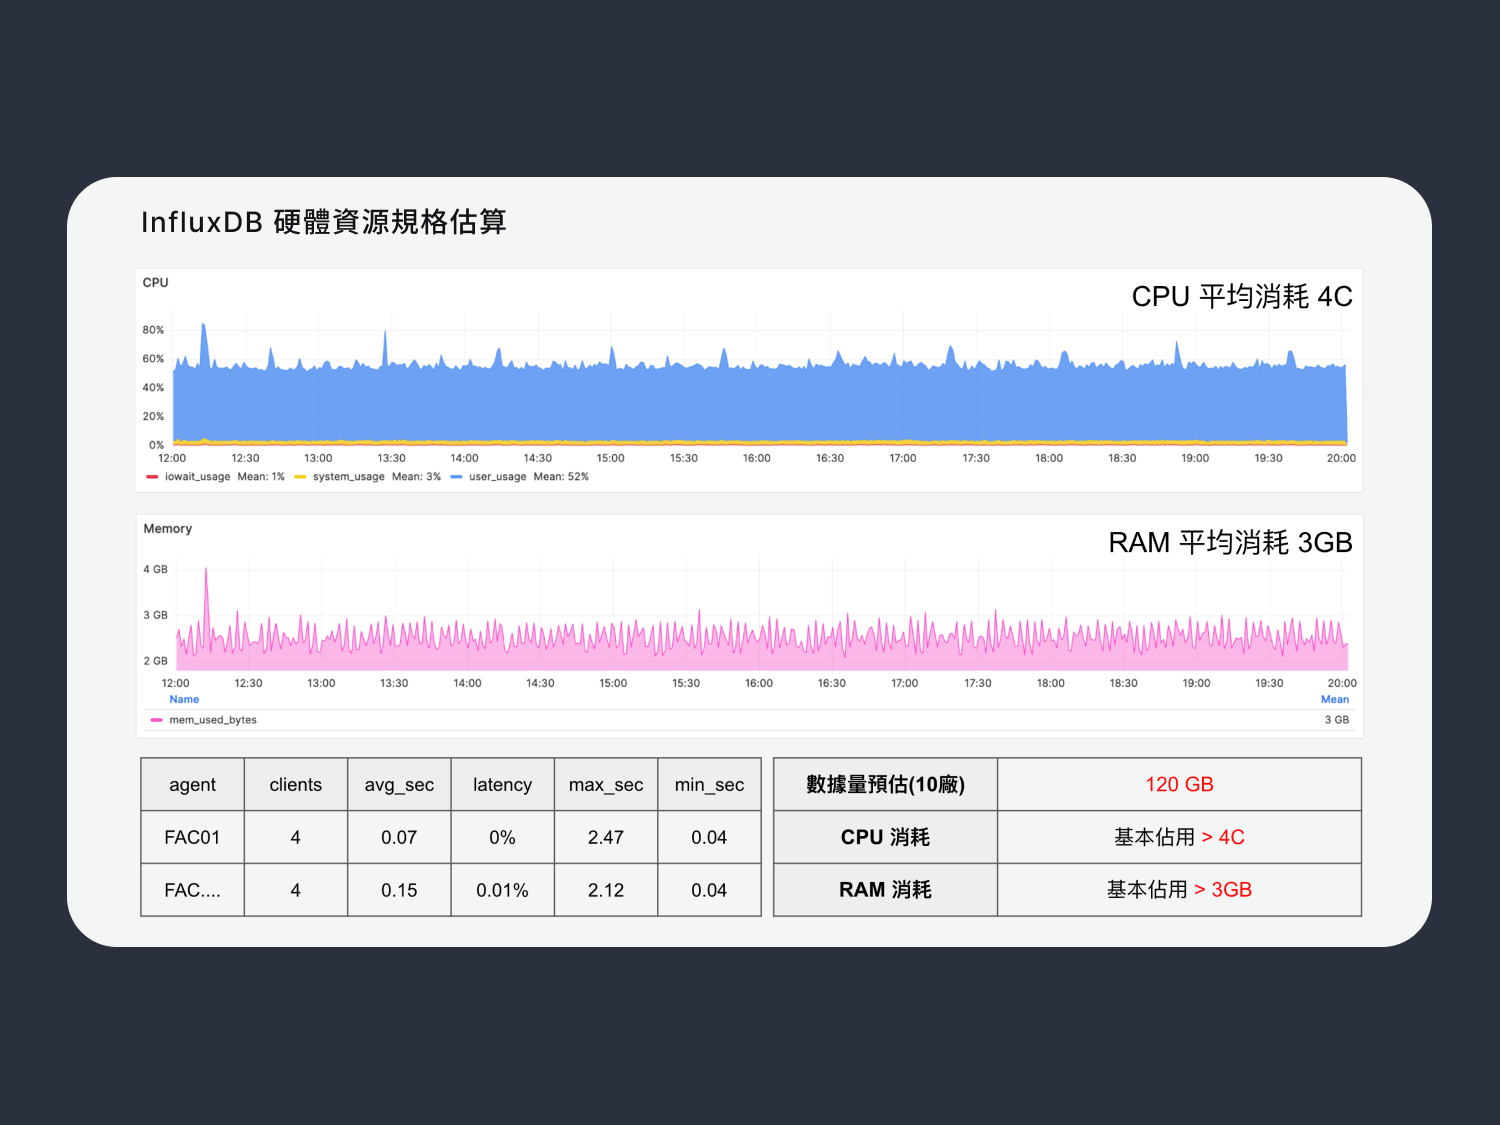Click the CPU 平均消耗 4C annotation text
Image resolution: width=1500 pixels, height=1125 pixels.
[x=1241, y=297]
